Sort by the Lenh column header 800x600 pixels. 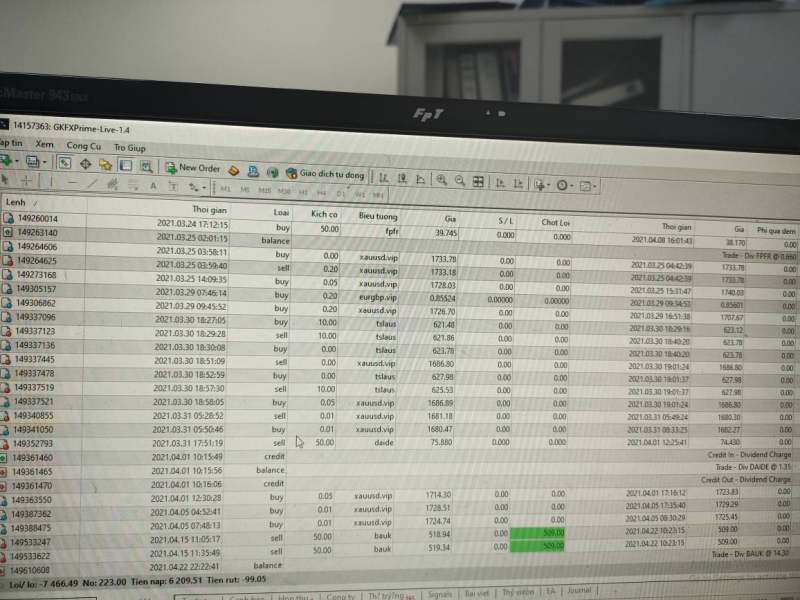43,203
